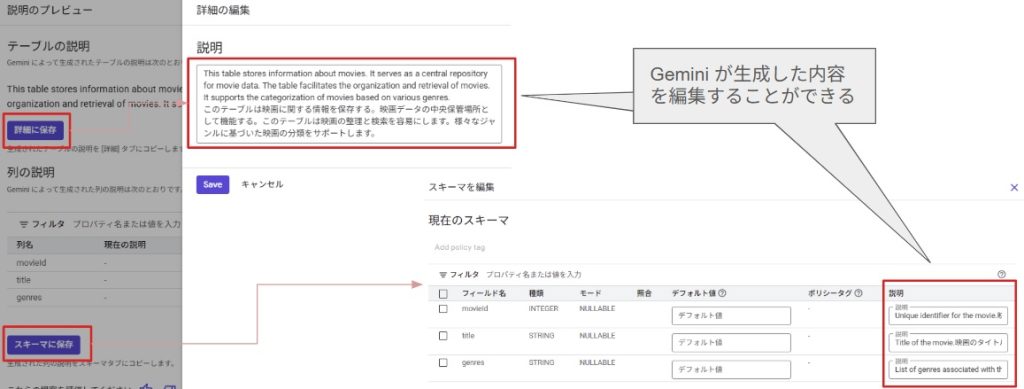Click 説明のプレビュー panel title
This screenshot has height=389, width=1024.
(50, 10)
